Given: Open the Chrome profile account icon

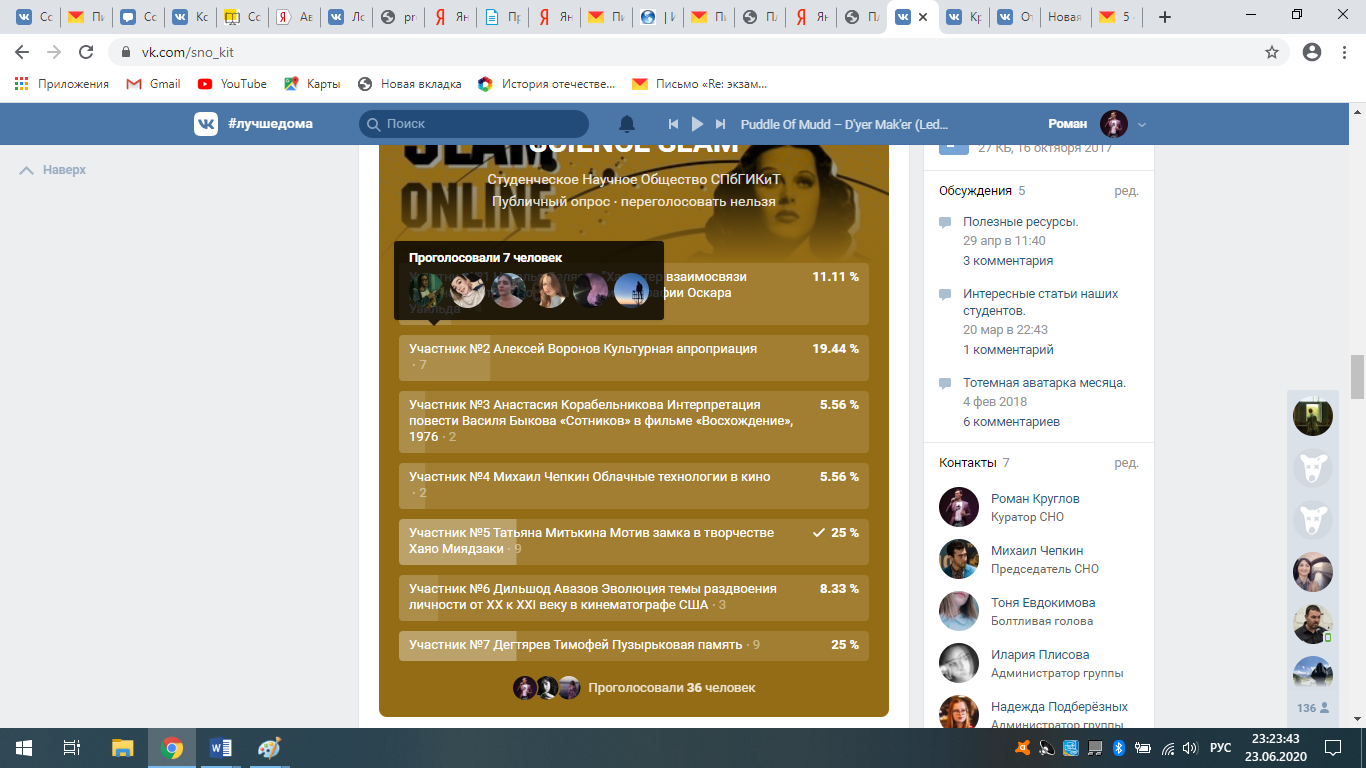Looking at the screenshot, I should pos(1312,52).
